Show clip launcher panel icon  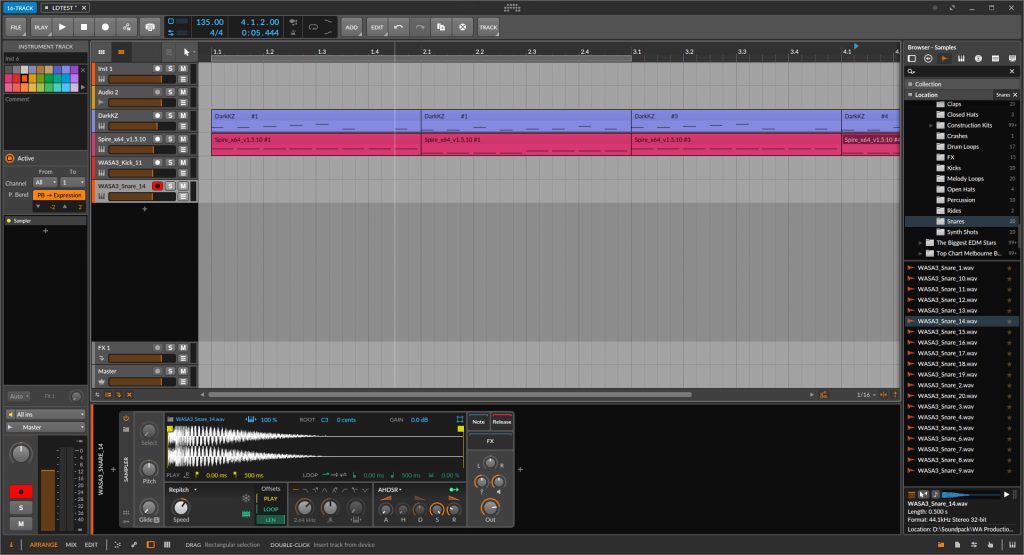(101, 52)
